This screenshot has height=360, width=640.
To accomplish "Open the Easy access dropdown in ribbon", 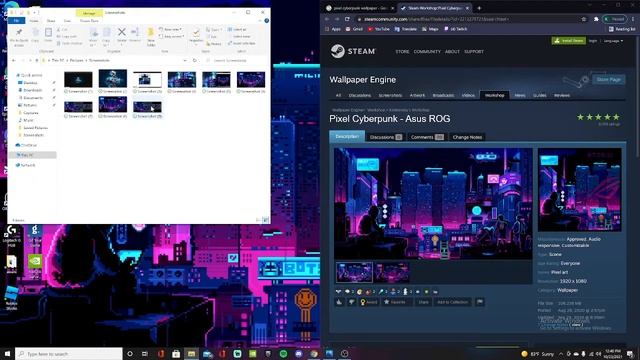I will [171, 36].
